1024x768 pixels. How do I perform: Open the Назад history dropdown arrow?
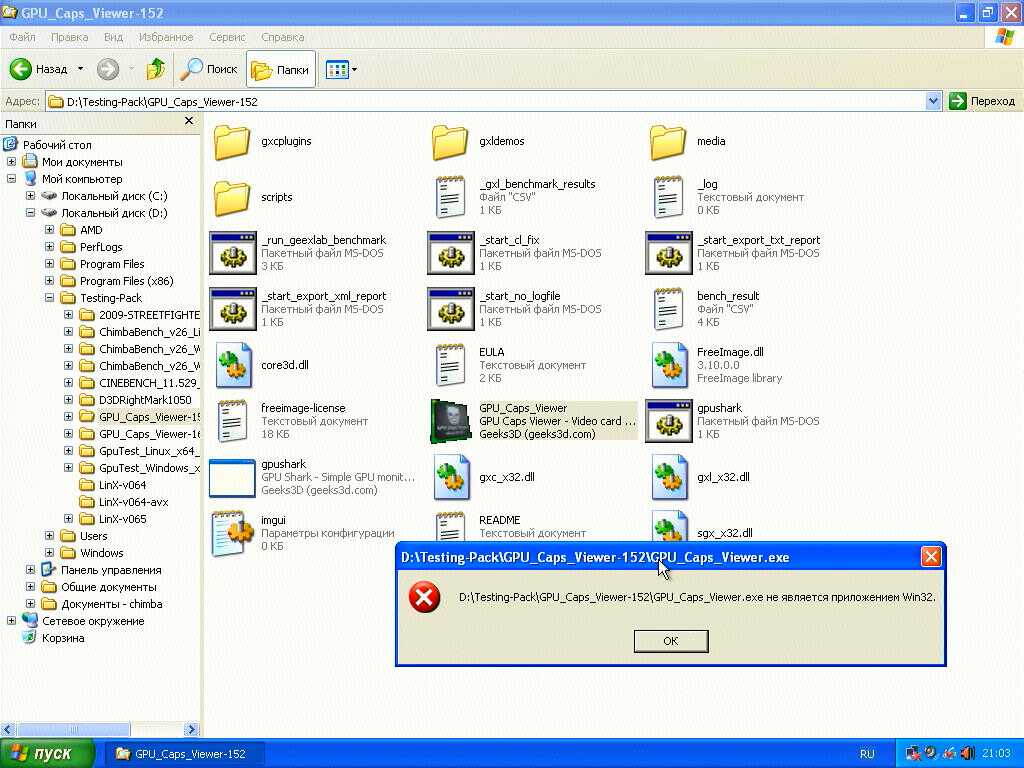pos(80,69)
